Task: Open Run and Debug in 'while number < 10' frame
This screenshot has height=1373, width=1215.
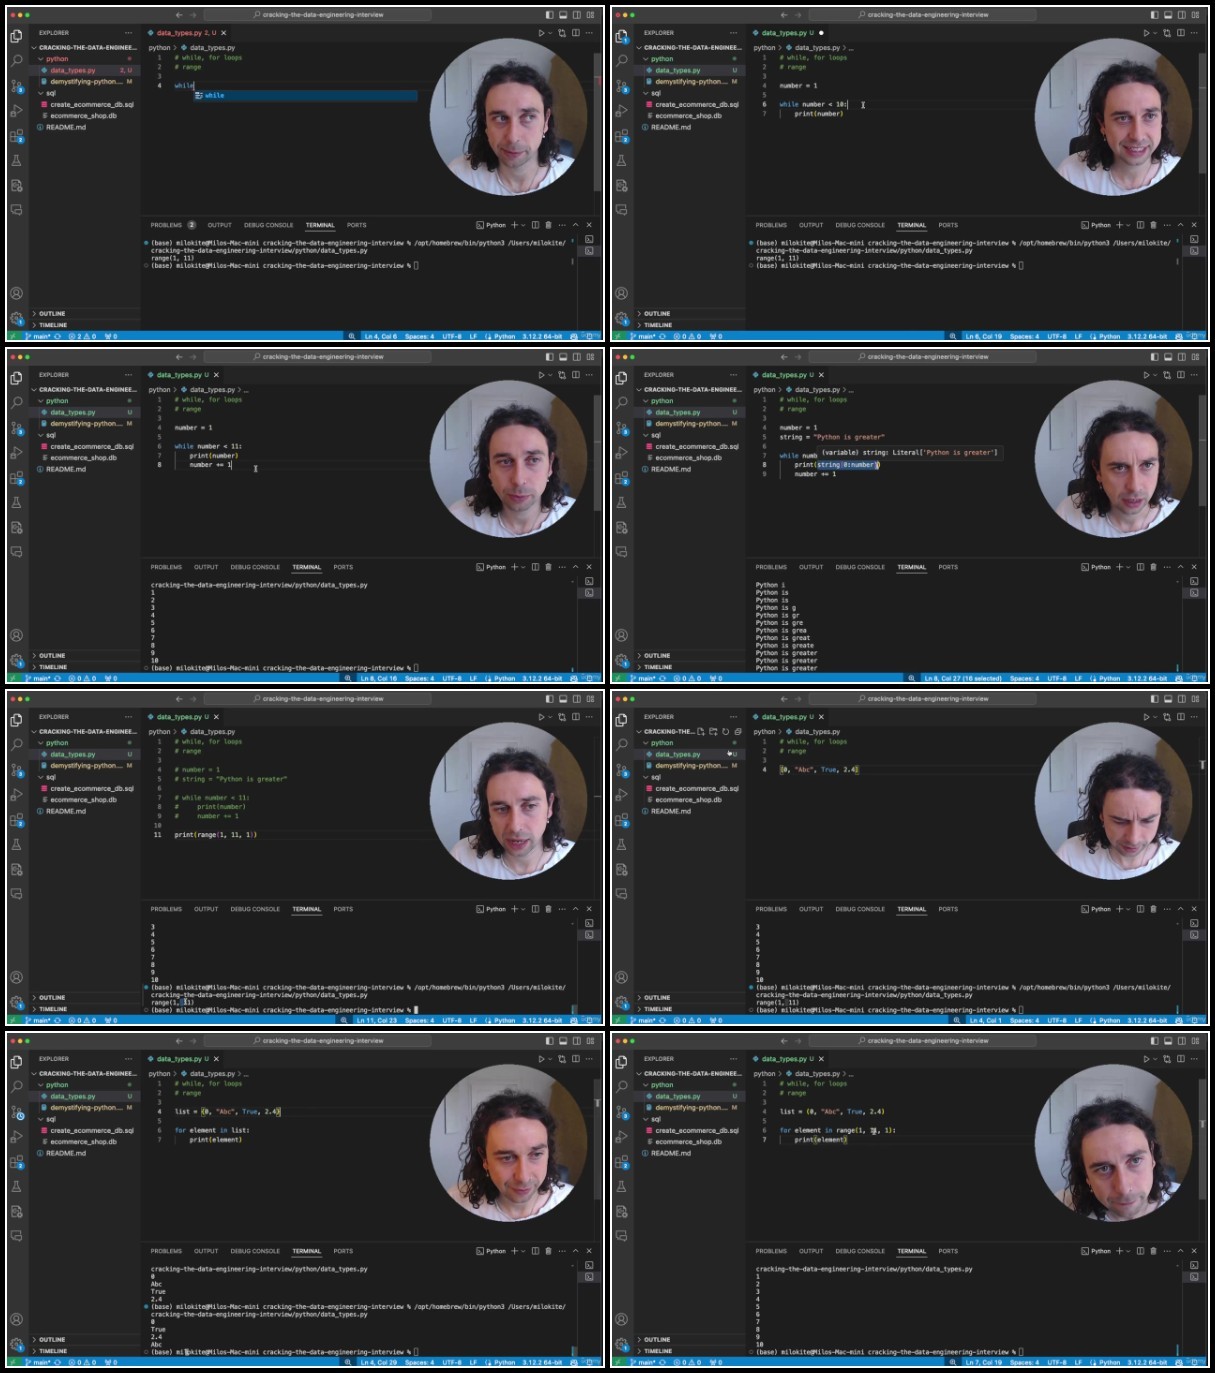Action: pyautogui.click(x=621, y=110)
